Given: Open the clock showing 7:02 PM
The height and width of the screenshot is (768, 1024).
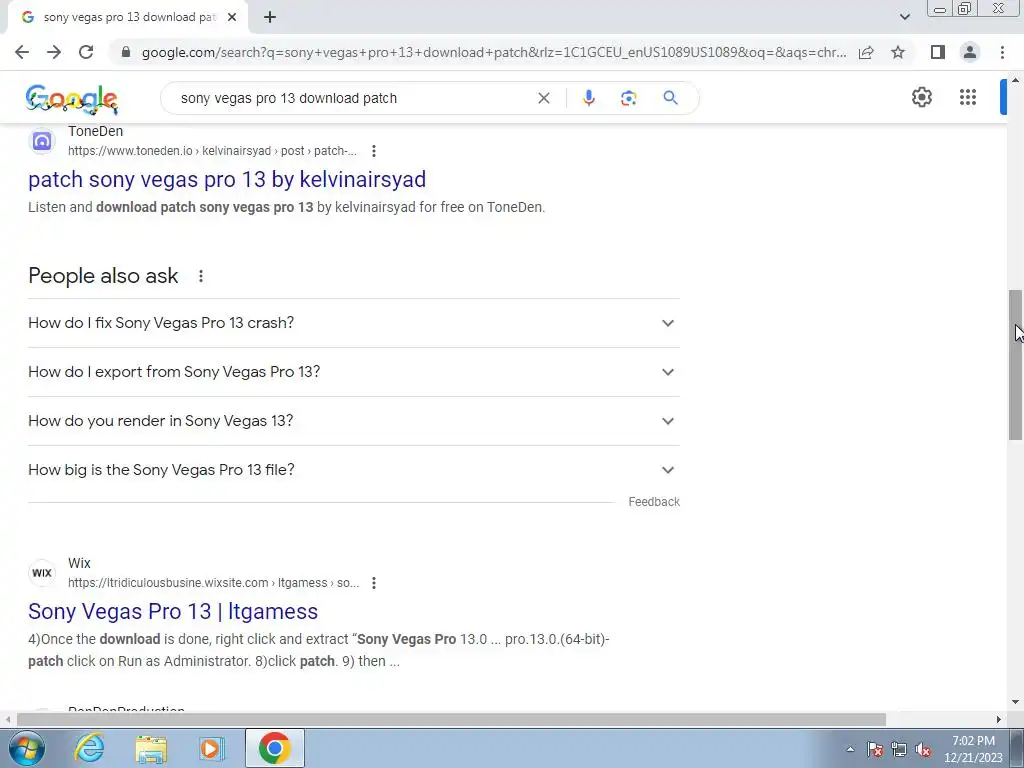Looking at the screenshot, I should tap(973, 749).
